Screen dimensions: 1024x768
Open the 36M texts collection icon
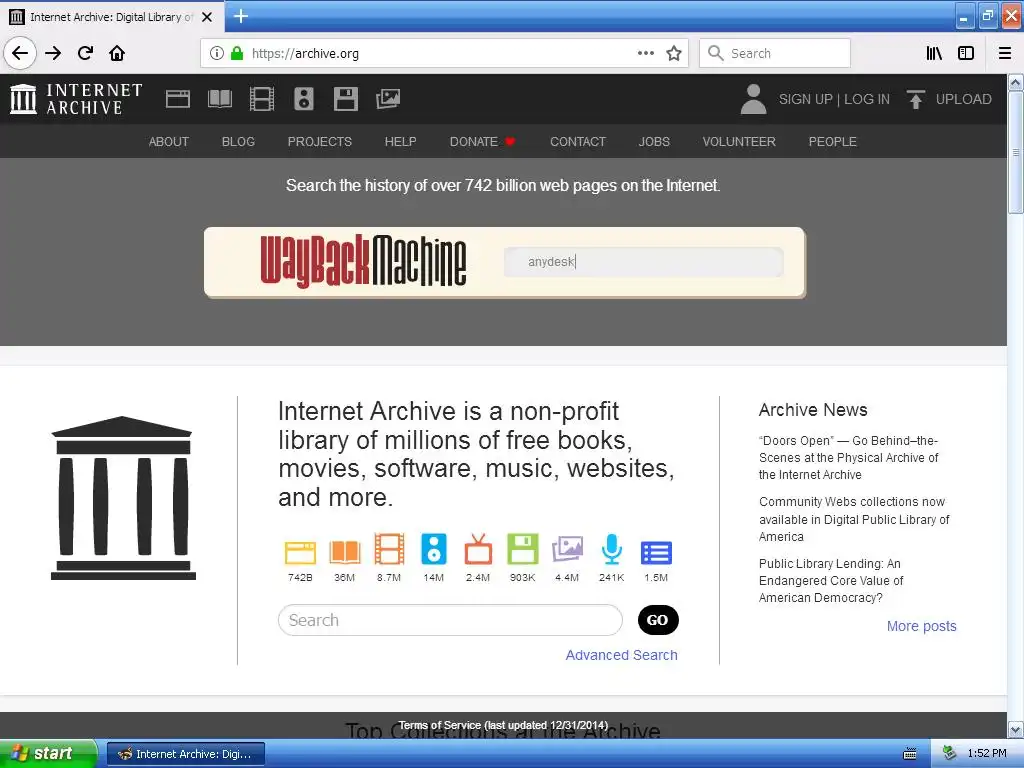[x=345, y=552]
